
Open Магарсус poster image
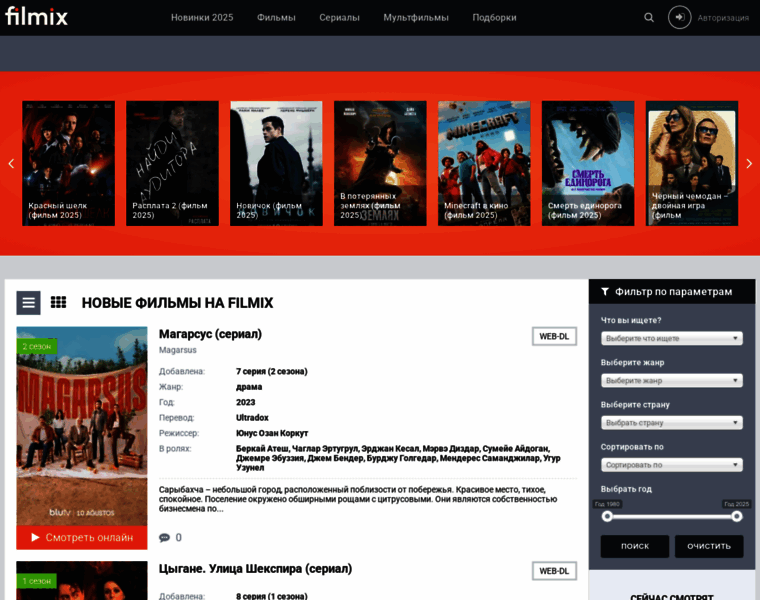82,426
